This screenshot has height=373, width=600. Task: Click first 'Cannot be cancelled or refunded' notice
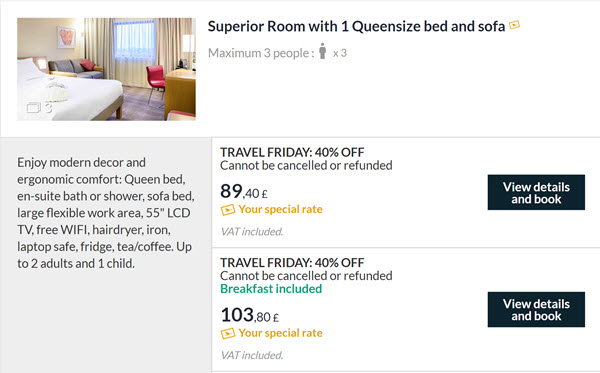[306, 165]
